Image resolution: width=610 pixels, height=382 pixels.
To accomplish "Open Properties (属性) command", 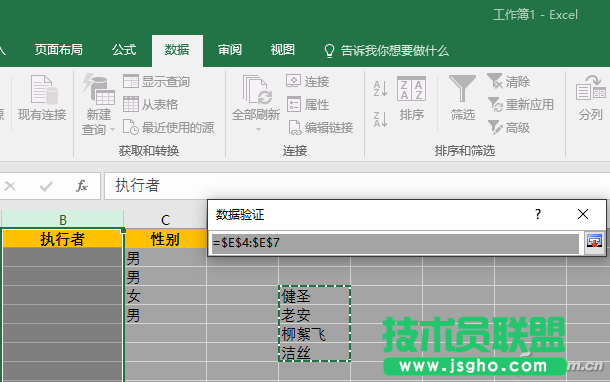I will pos(308,104).
